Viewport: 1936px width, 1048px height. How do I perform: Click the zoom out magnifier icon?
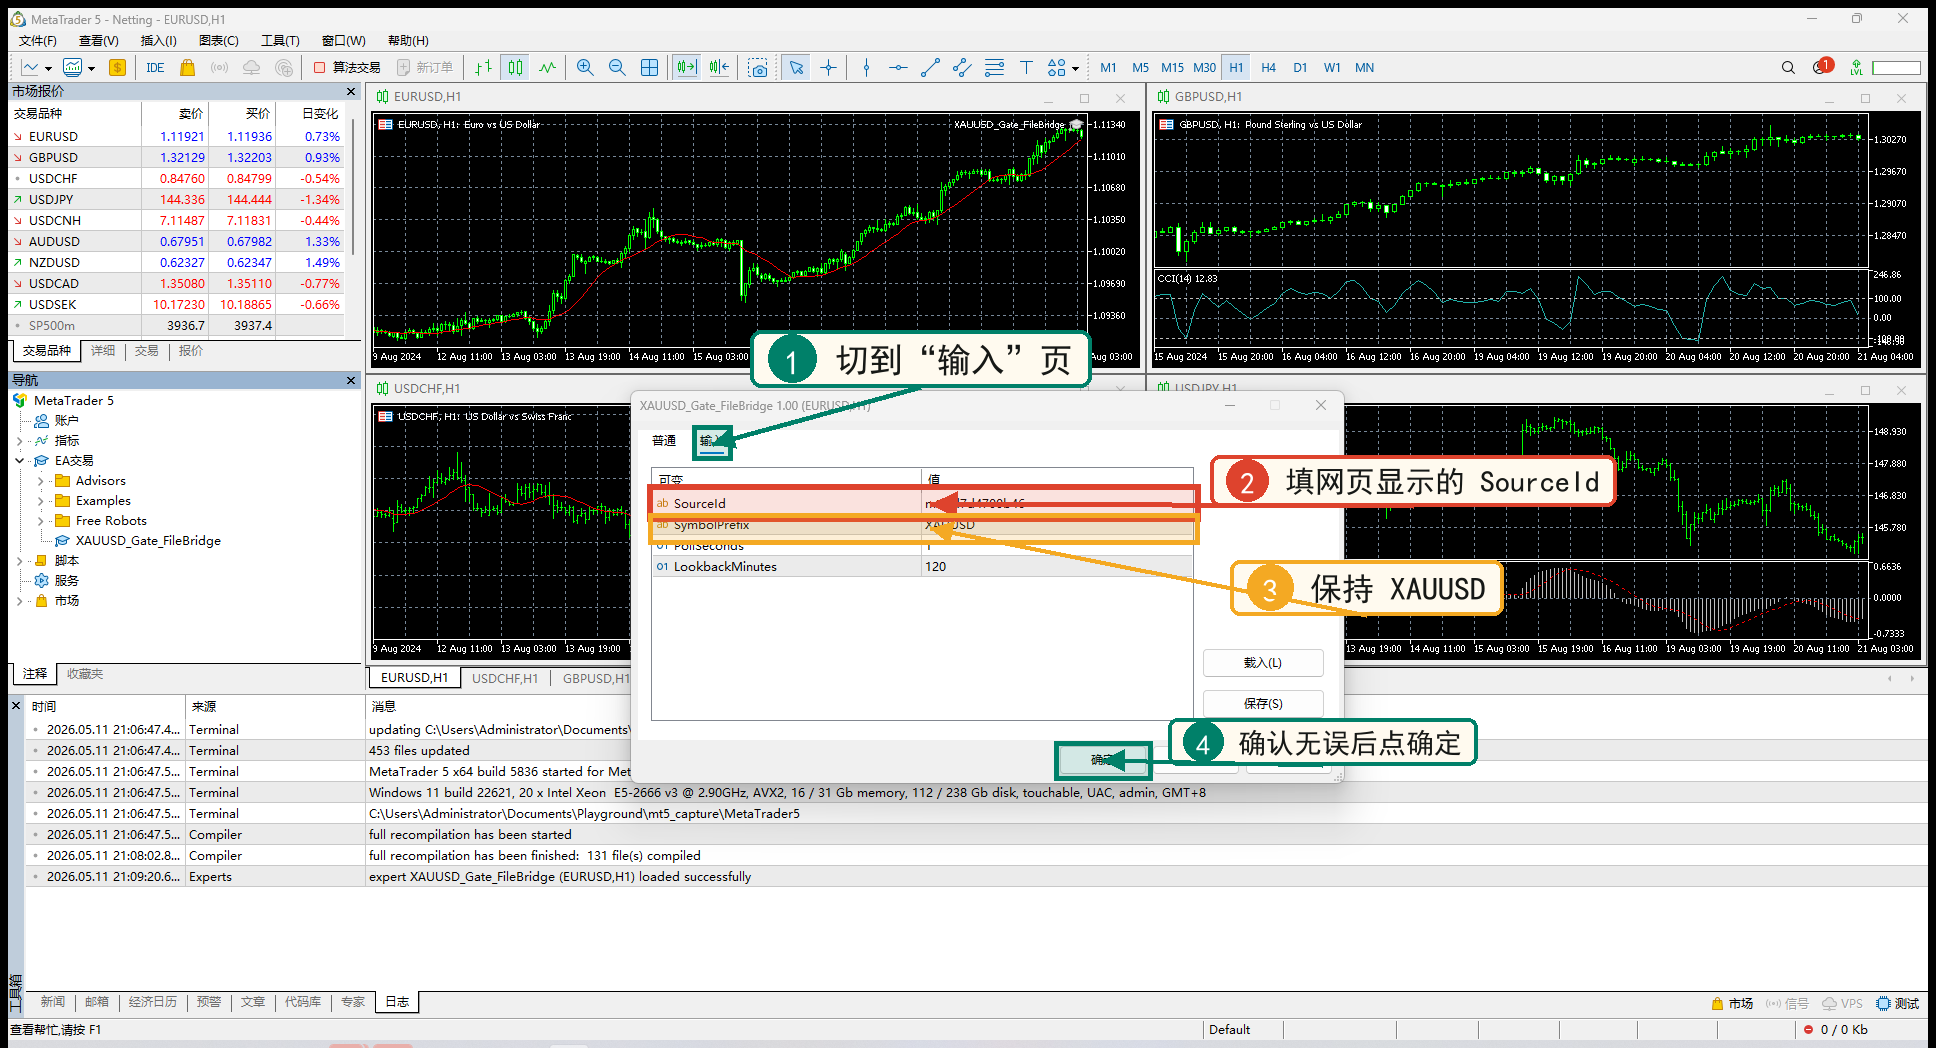pyautogui.click(x=617, y=67)
